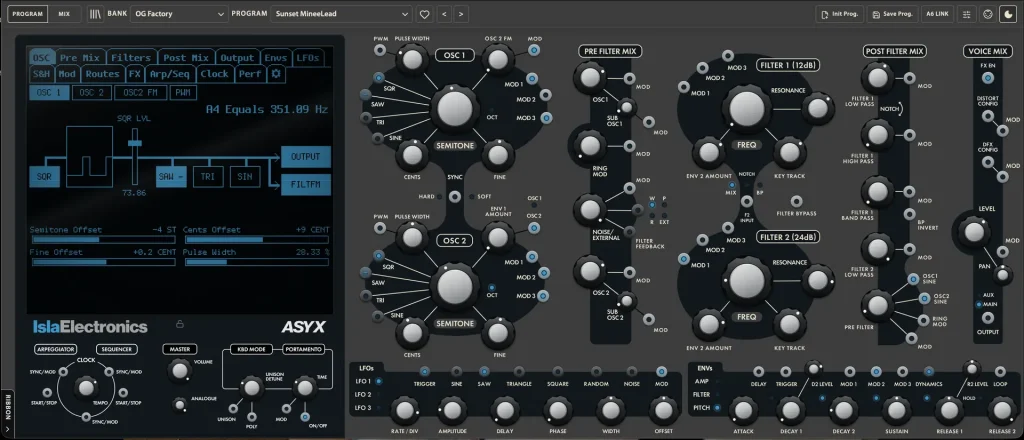The width and height of the screenshot is (1024, 440).
Task: Click the Output jack in Voice Mix
Action: click(x=988, y=318)
